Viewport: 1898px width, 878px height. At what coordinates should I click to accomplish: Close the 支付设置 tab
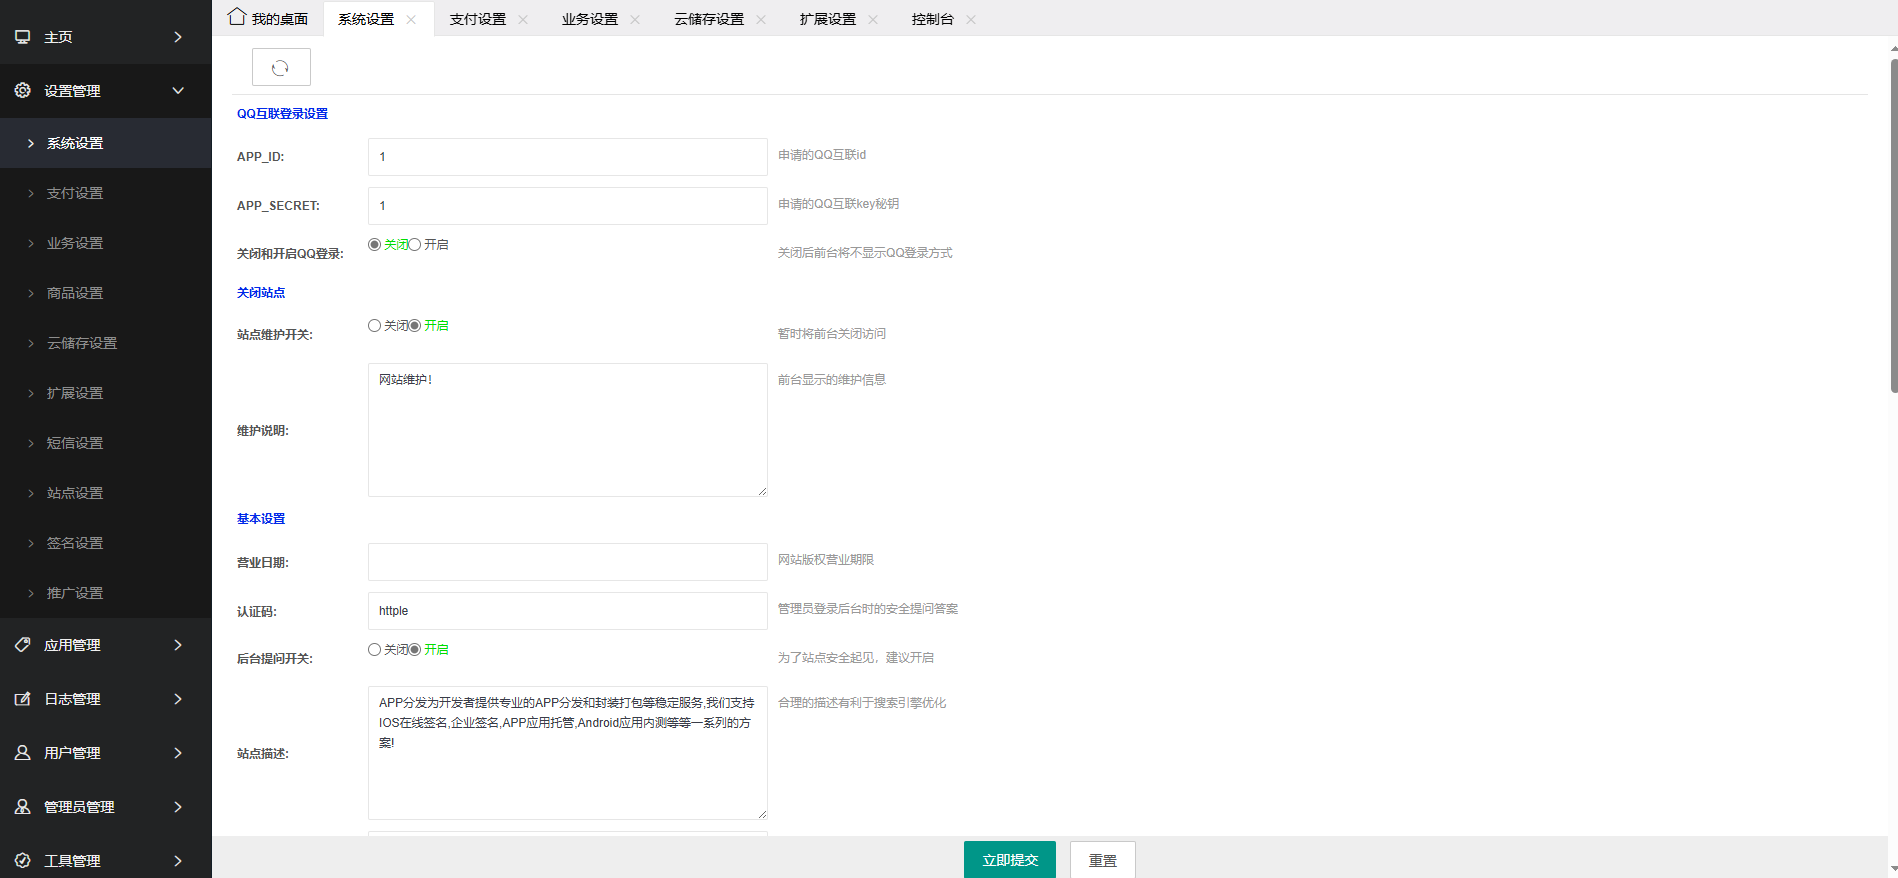pyautogui.click(x=523, y=20)
